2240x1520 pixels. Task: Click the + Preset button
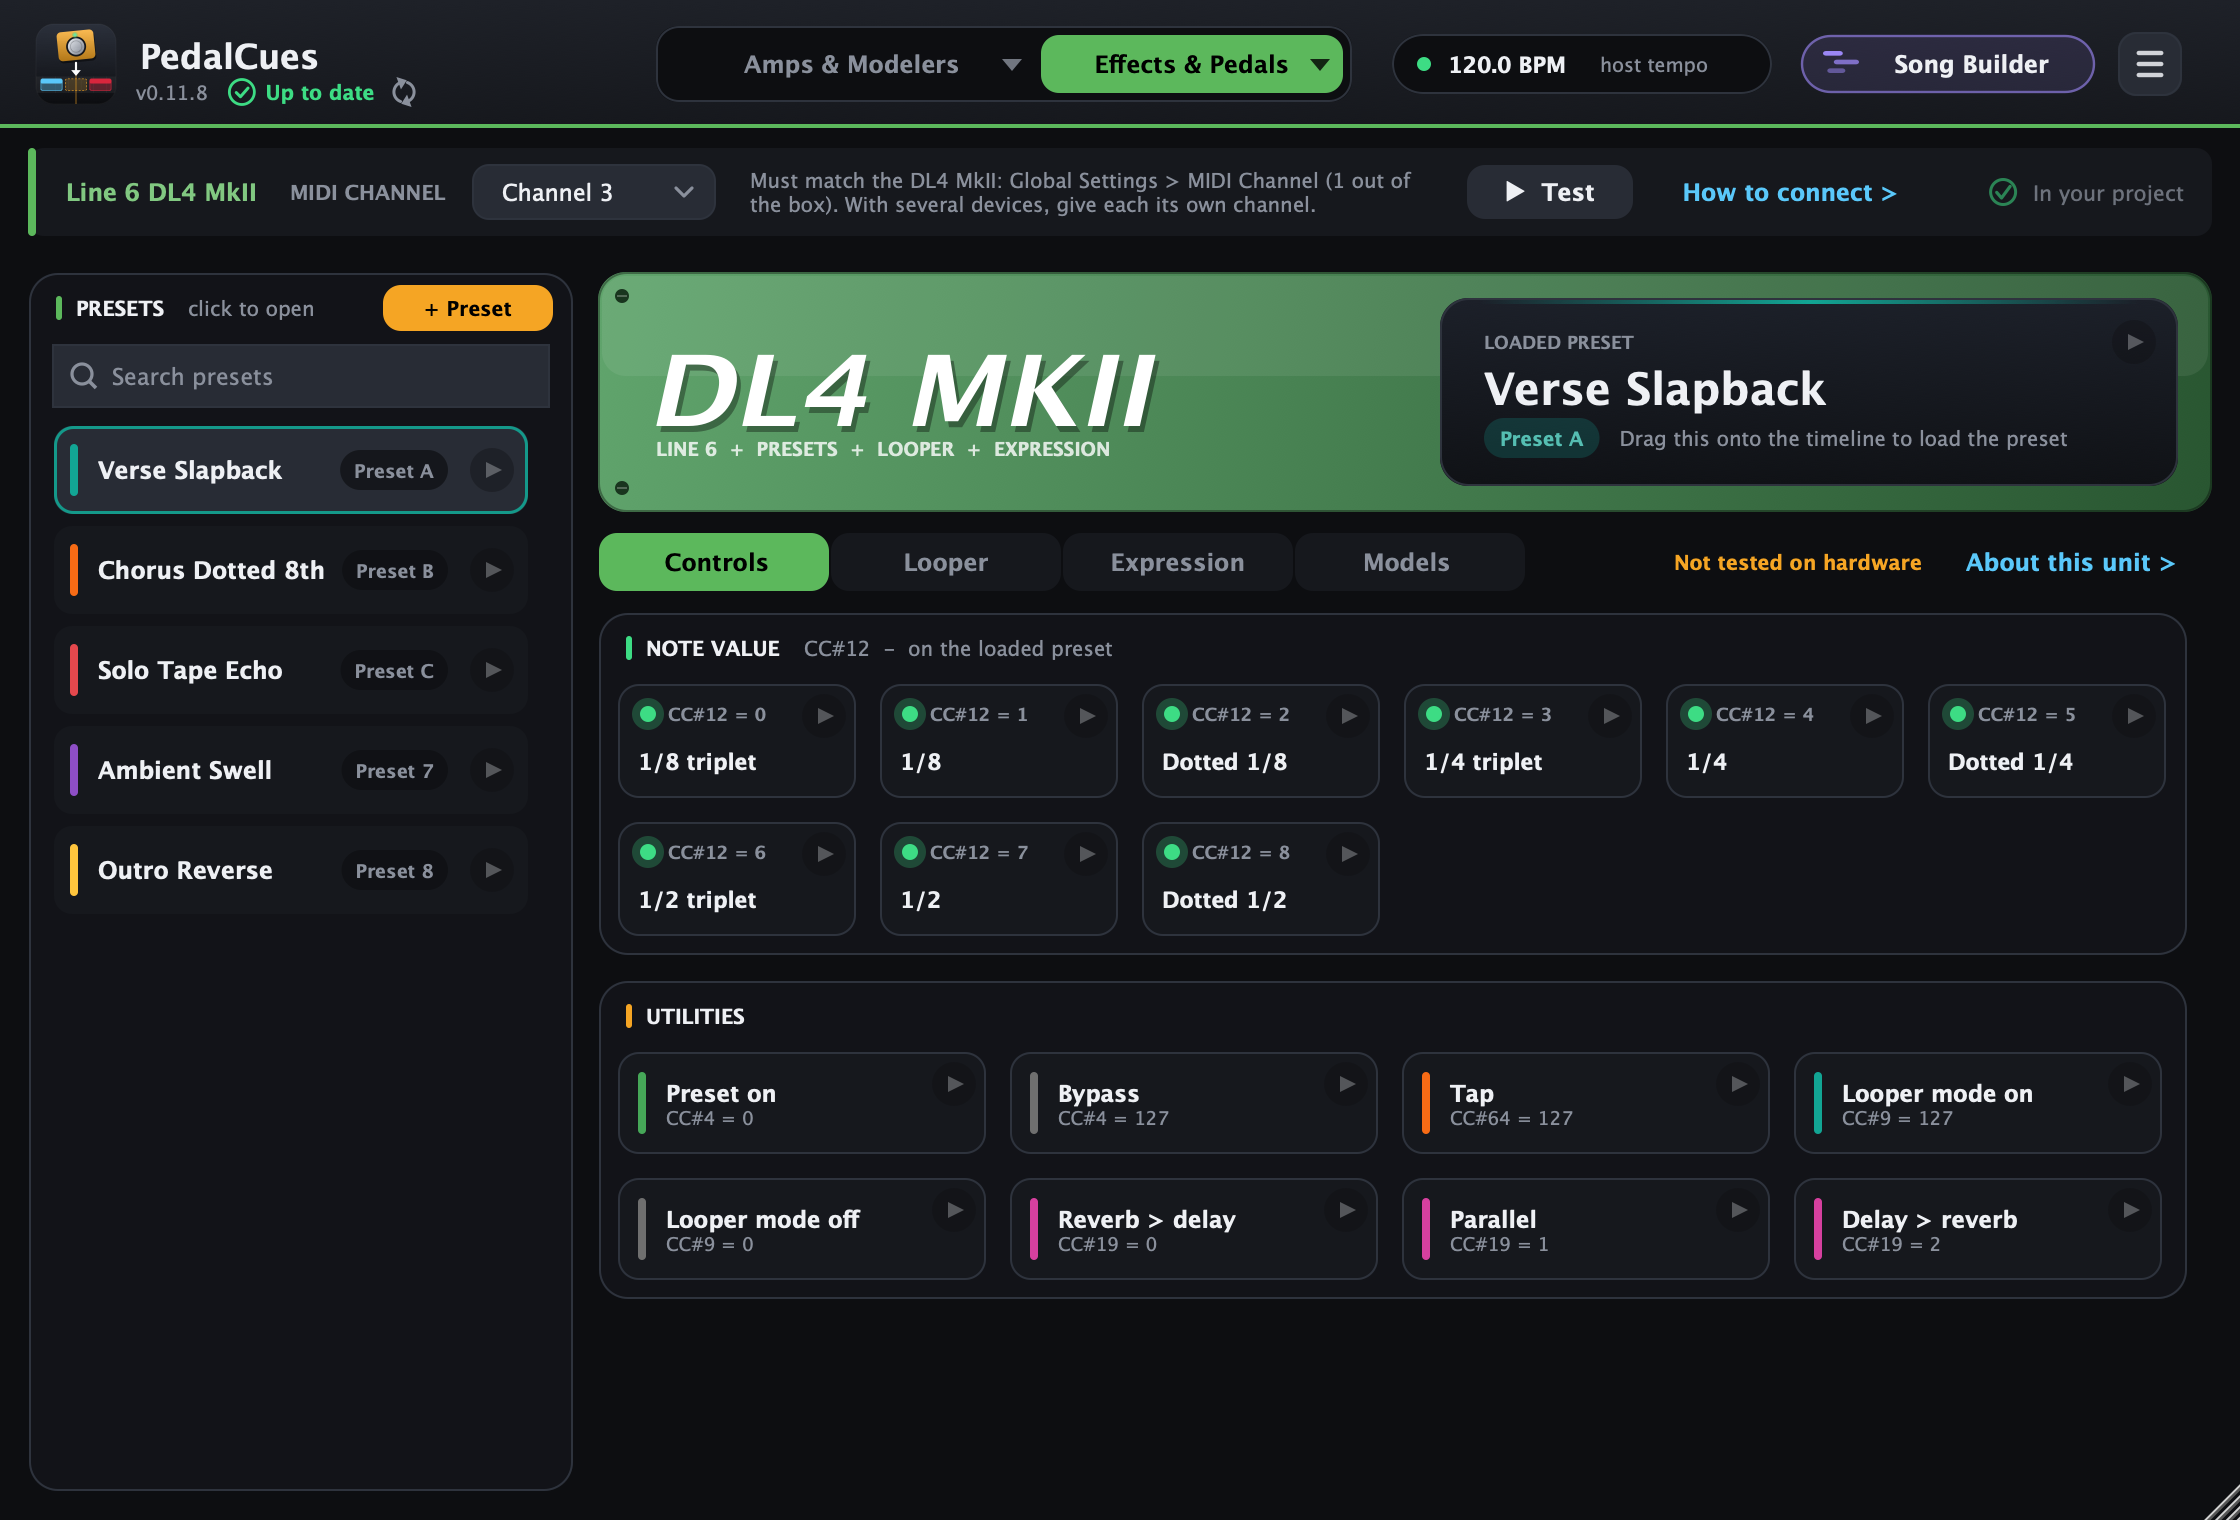(467, 308)
